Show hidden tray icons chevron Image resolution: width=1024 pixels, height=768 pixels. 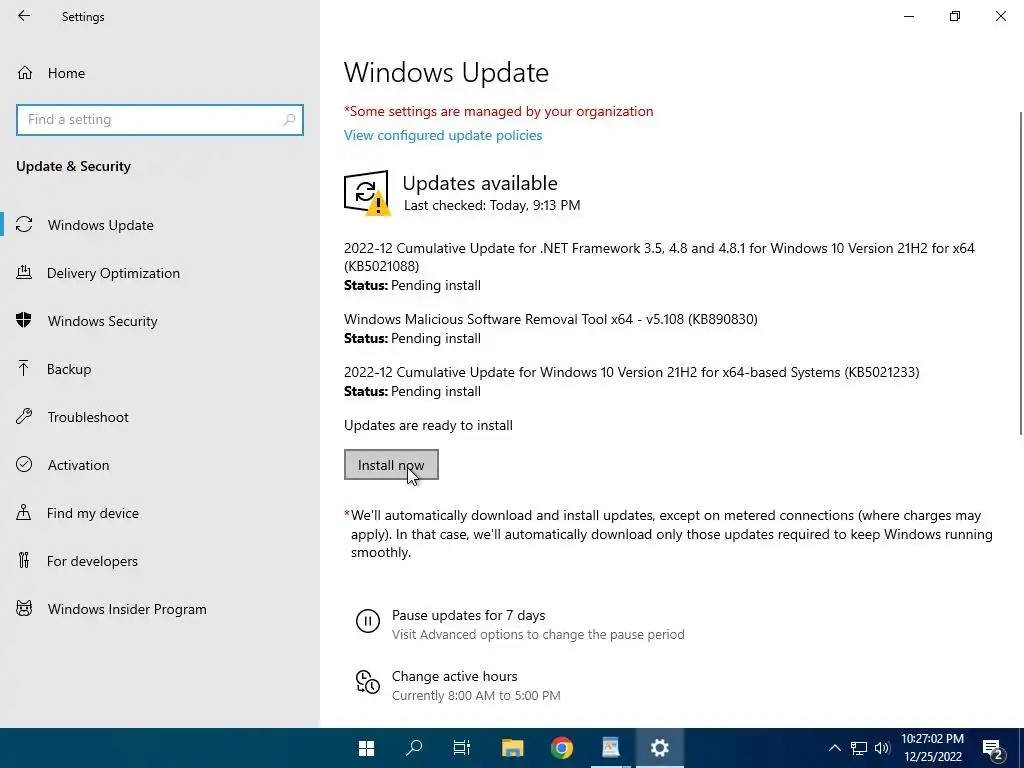(835, 748)
